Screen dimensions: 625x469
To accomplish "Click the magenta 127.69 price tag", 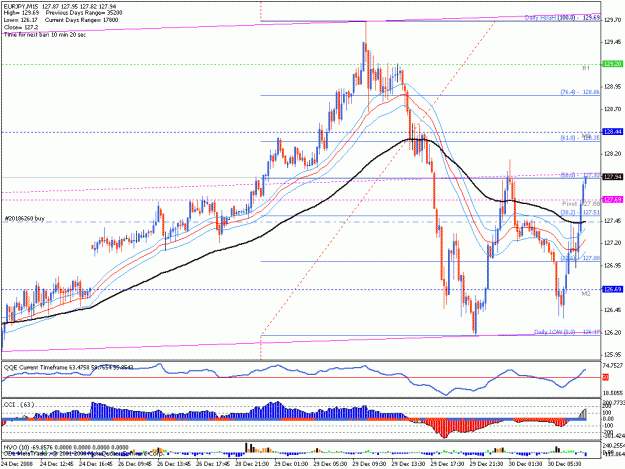I will [x=613, y=199].
